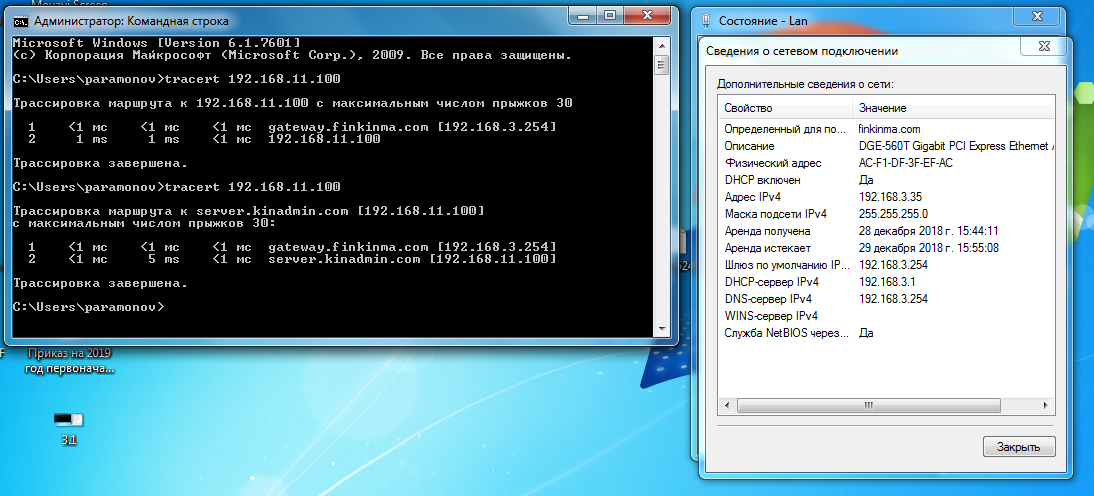
Task: Click the finkinma.com value
Action: coord(890,129)
